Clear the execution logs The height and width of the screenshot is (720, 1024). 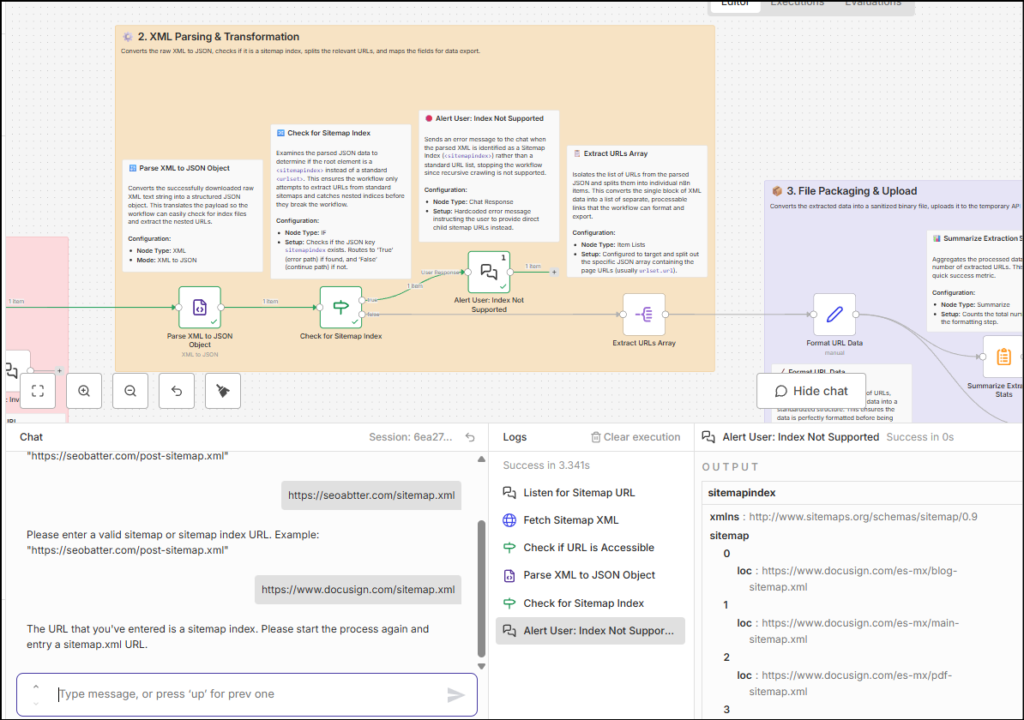point(635,437)
